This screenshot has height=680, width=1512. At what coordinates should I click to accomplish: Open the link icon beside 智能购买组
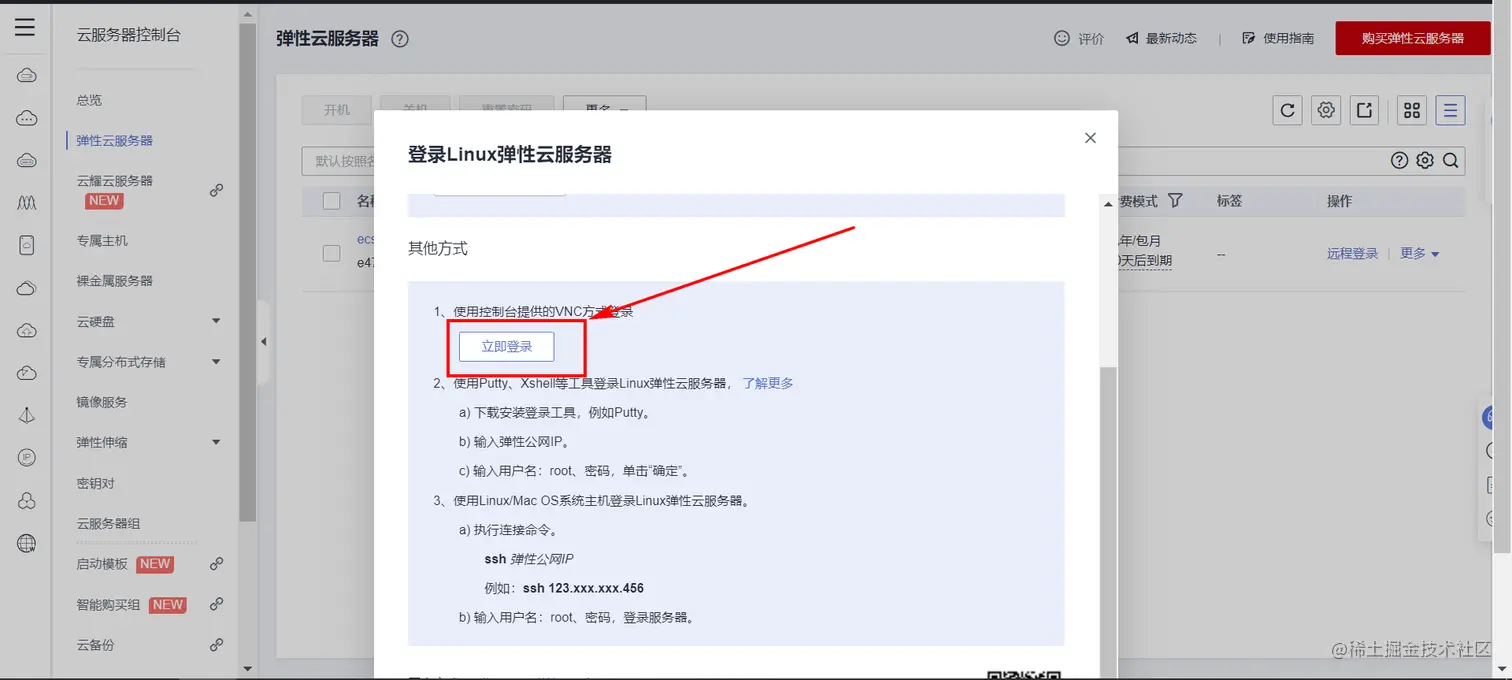pos(216,604)
